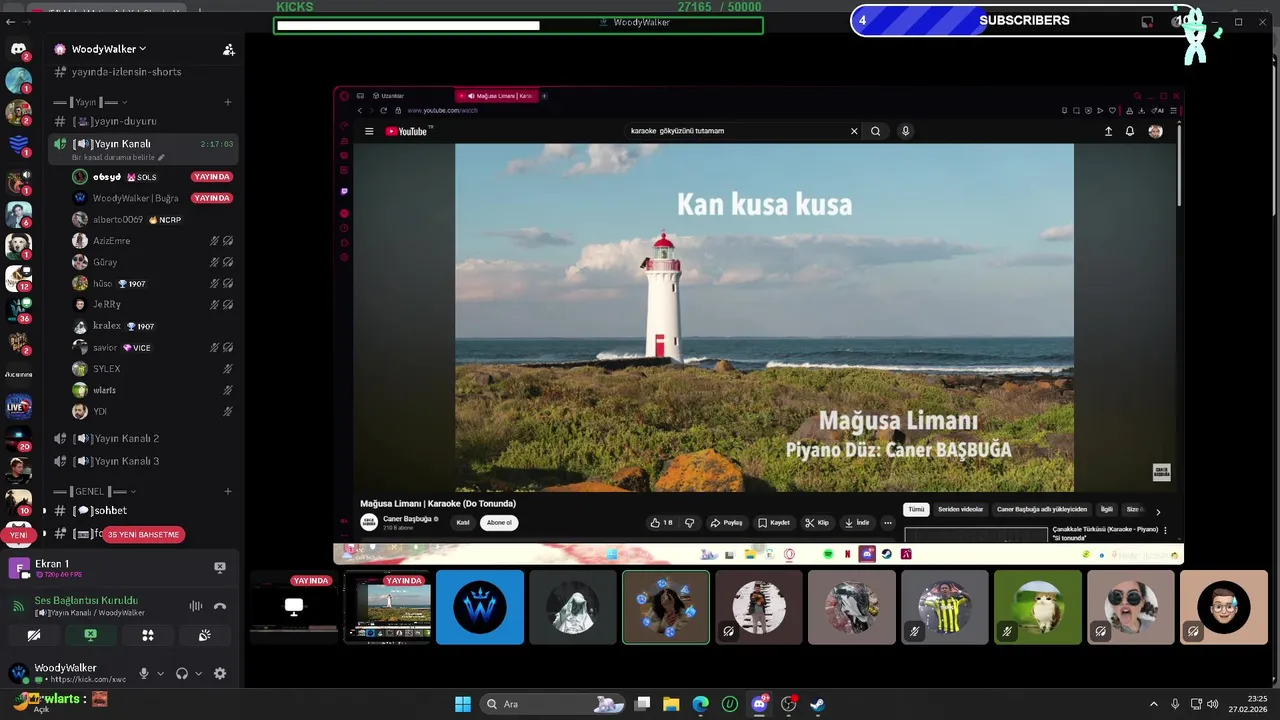Open Windows Start menu on taskbar
This screenshot has width=1280, height=720.
463,704
